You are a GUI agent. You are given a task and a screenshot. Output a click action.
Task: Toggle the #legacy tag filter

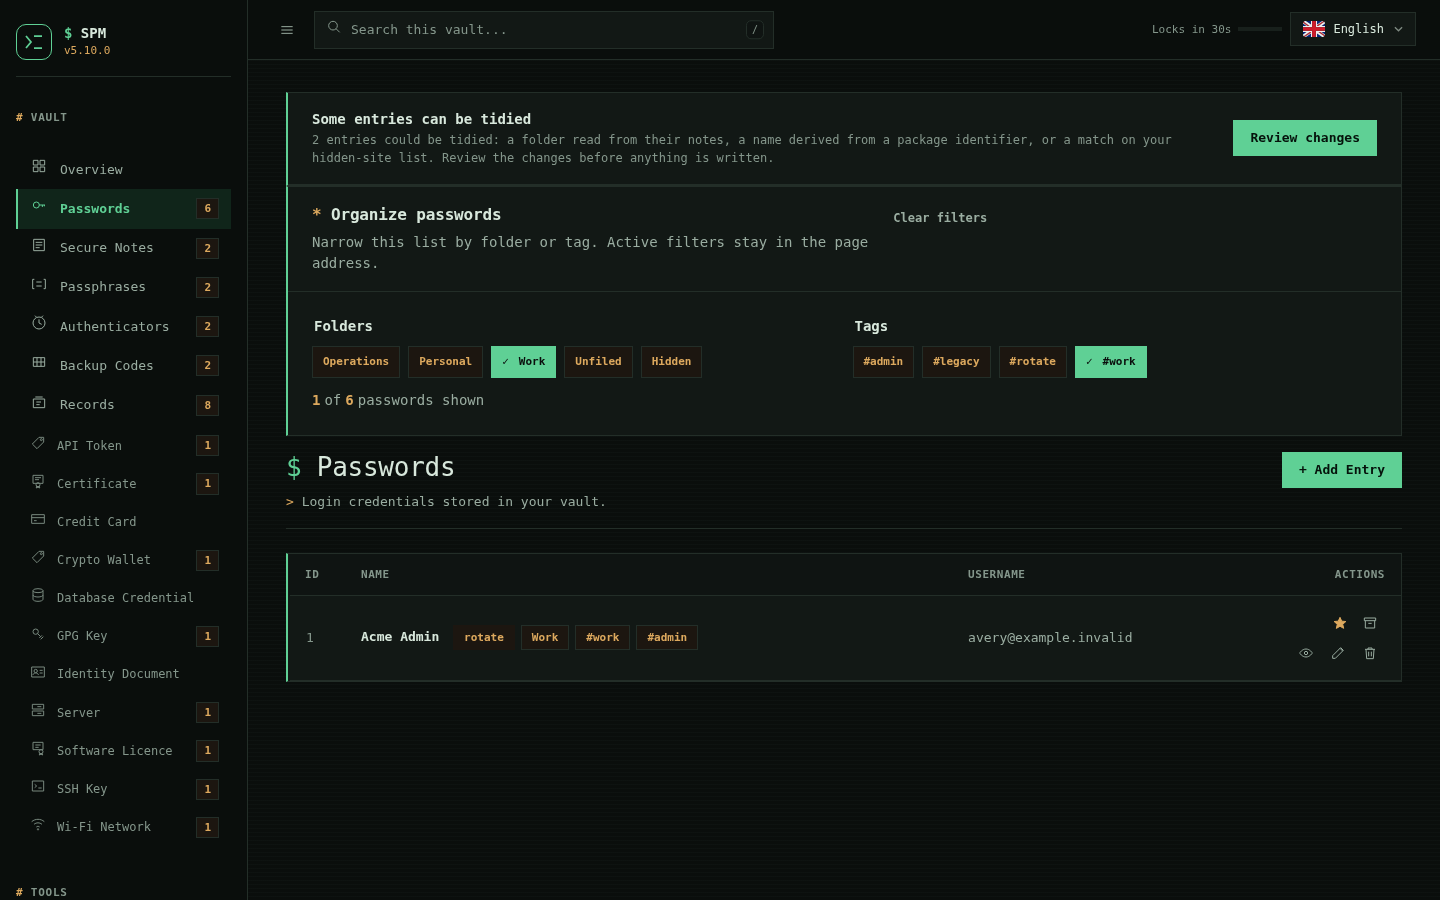point(956,362)
